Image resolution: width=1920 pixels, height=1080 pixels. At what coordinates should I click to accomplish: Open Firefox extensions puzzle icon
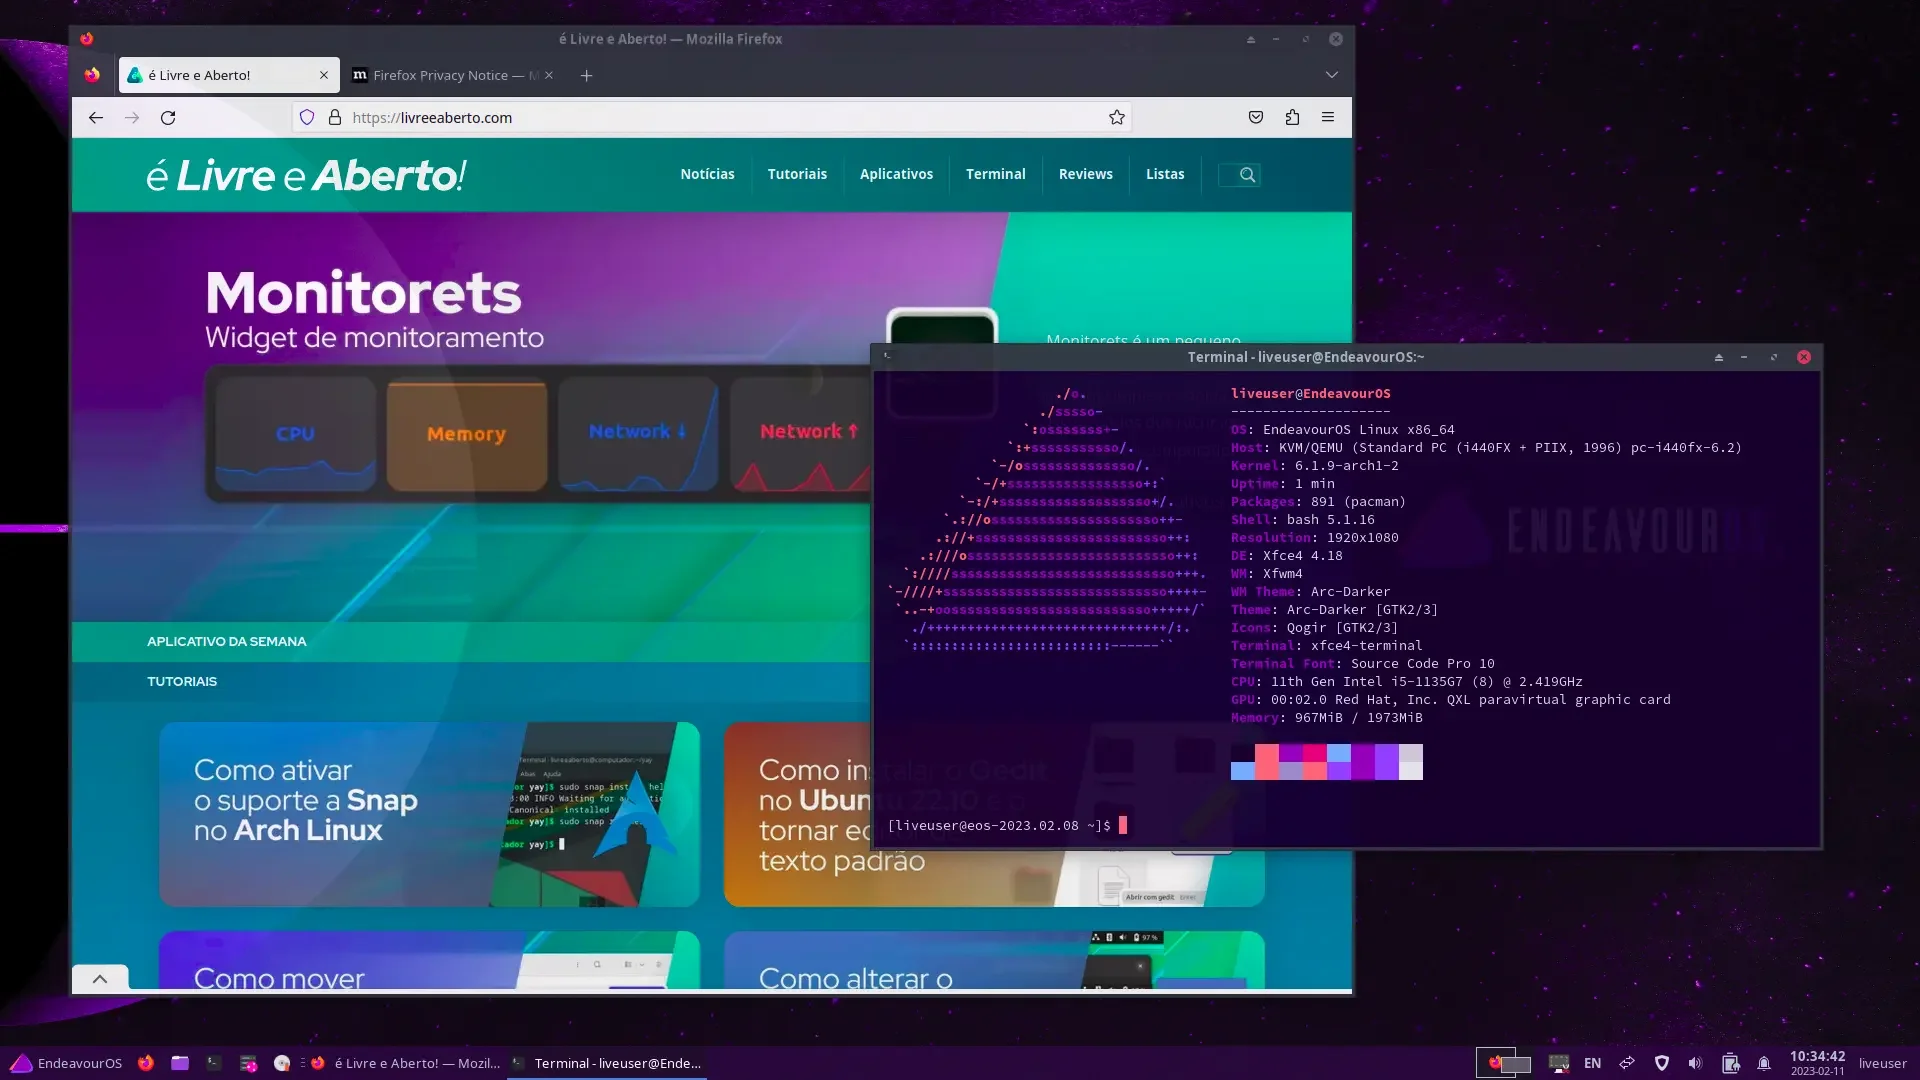point(1292,118)
